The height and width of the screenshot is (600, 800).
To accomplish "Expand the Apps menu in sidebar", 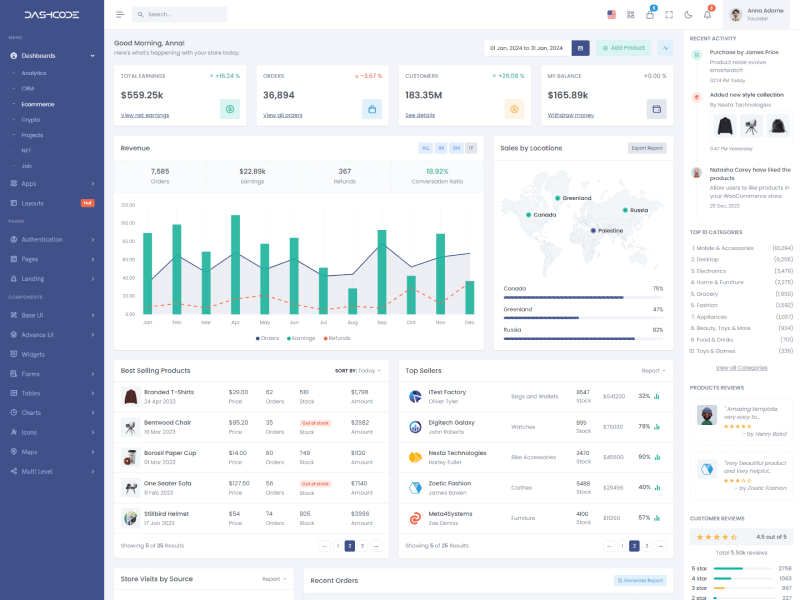I will pos(50,183).
